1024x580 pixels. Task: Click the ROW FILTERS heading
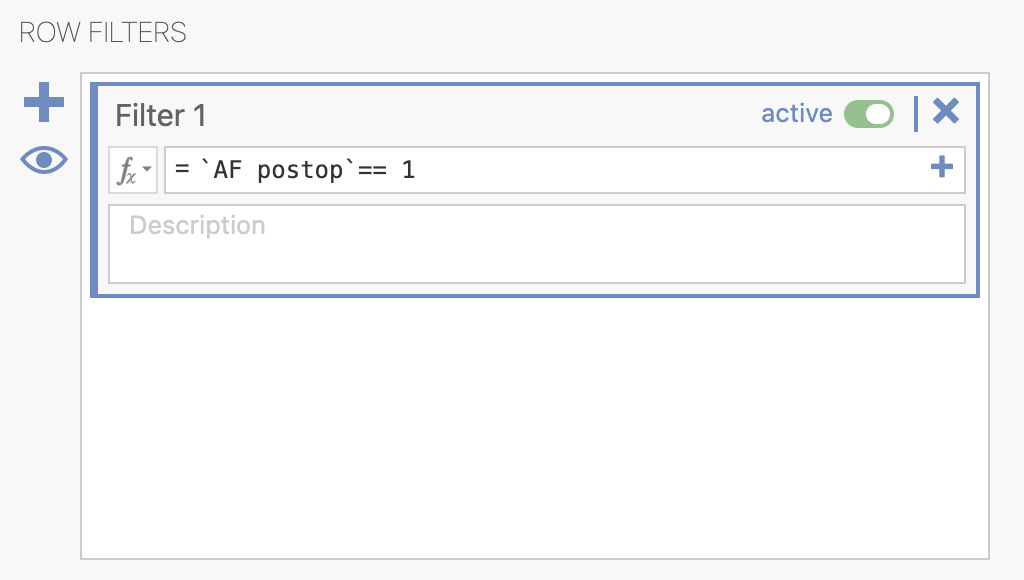pyautogui.click(x=103, y=33)
